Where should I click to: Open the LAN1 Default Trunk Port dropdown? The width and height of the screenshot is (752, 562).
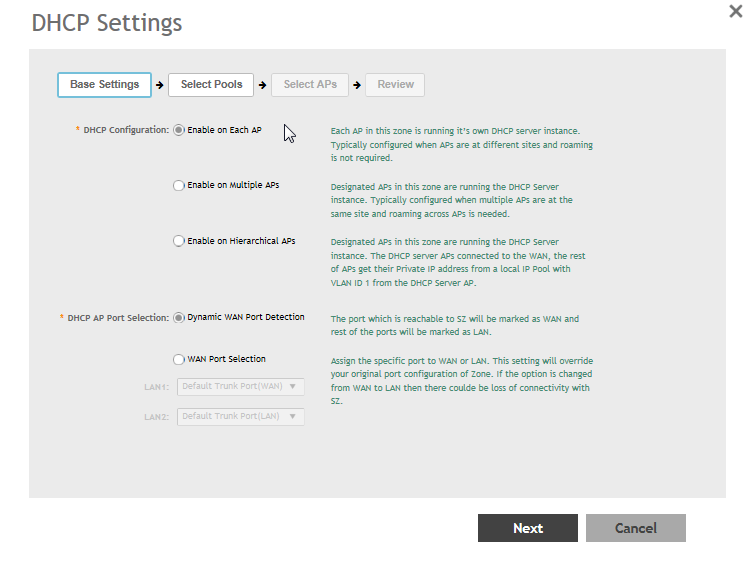point(240,386)
